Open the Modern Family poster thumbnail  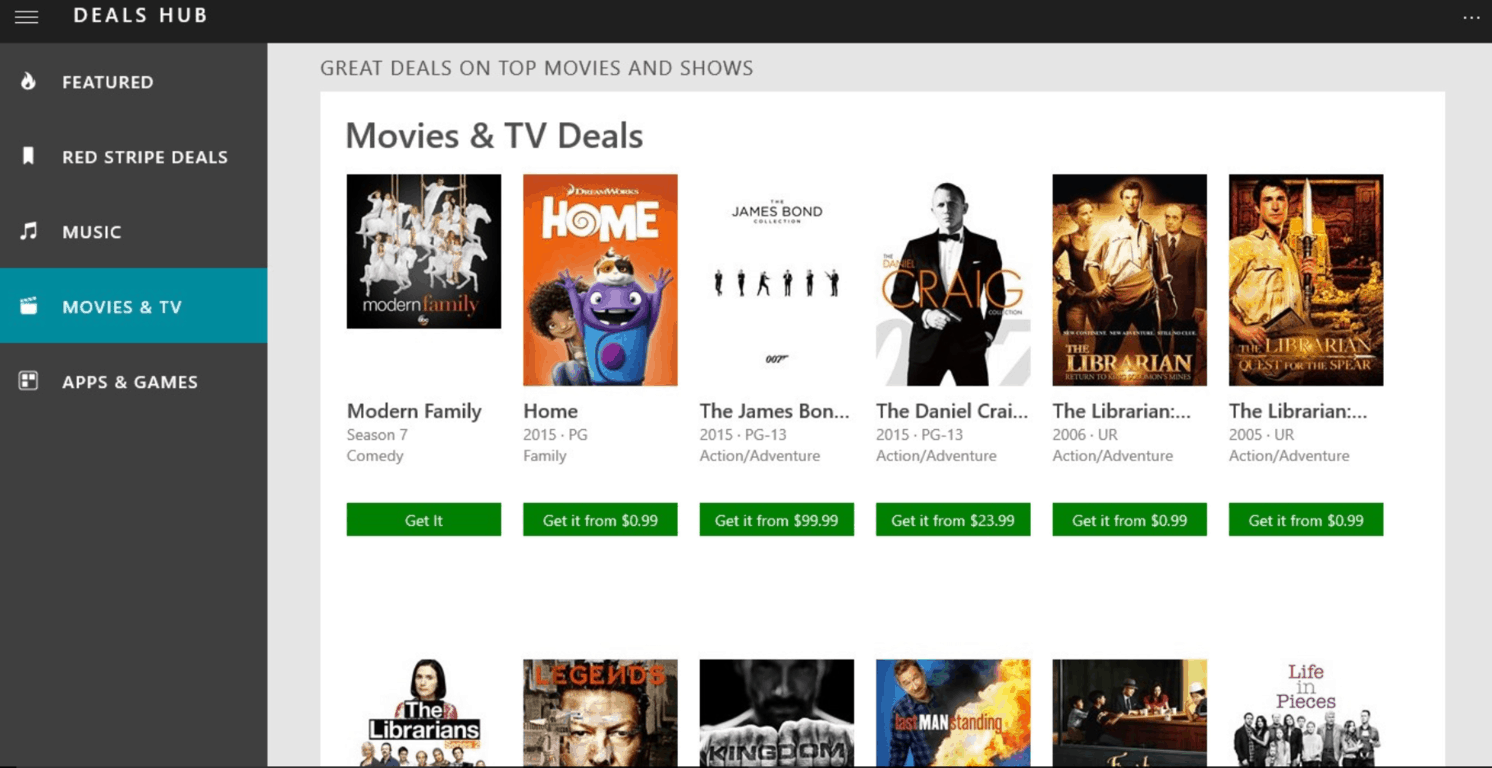[x=423, y=251]
